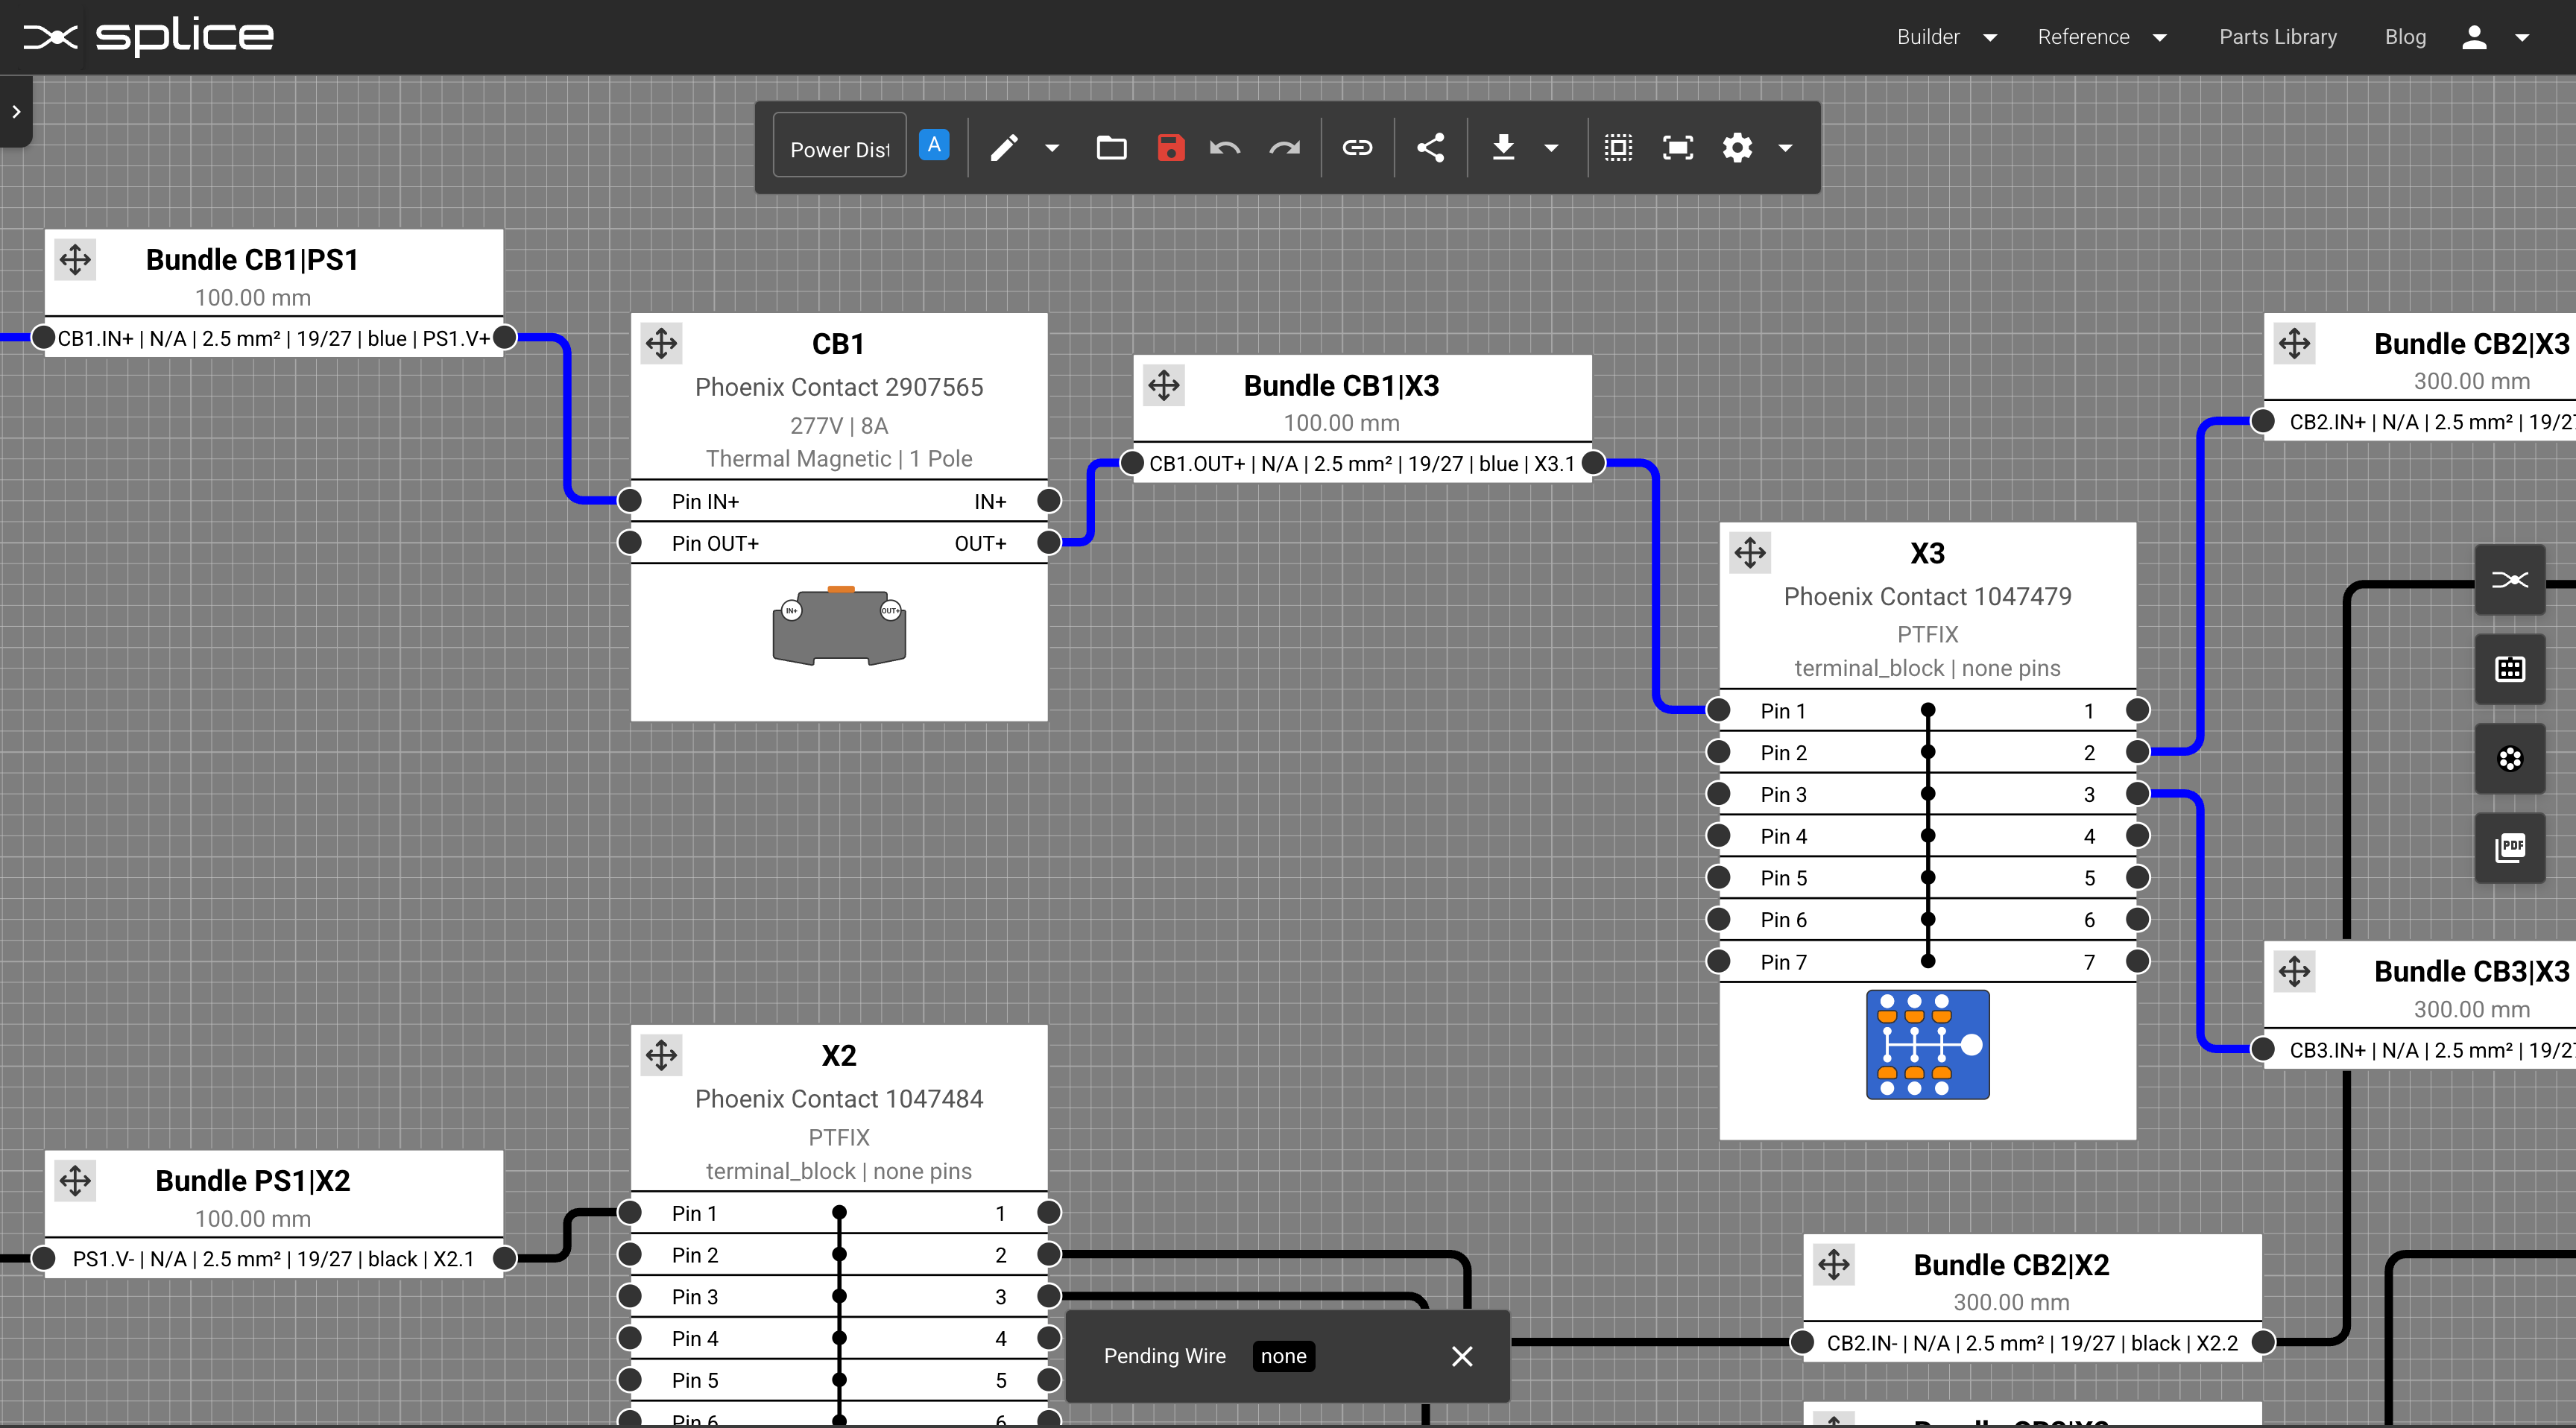Click the red save icon in toolbar
Screen dimensions: 2576x1428
click(x=1170, y=148)
